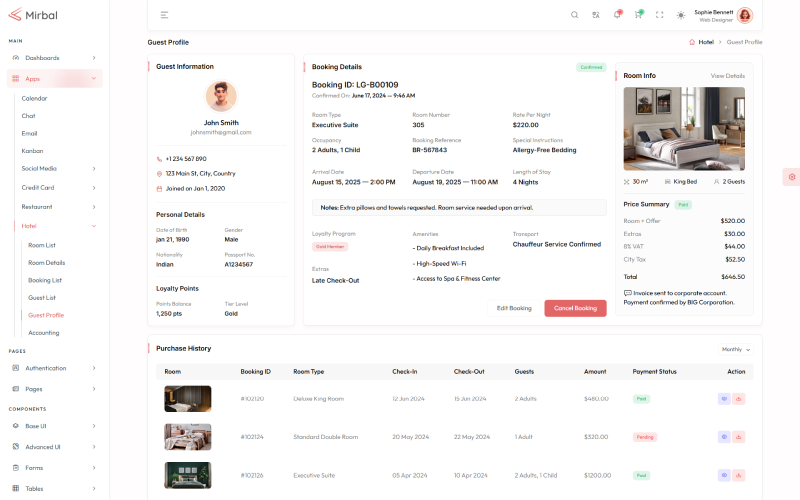Open Booking List in sidebar

45,280
